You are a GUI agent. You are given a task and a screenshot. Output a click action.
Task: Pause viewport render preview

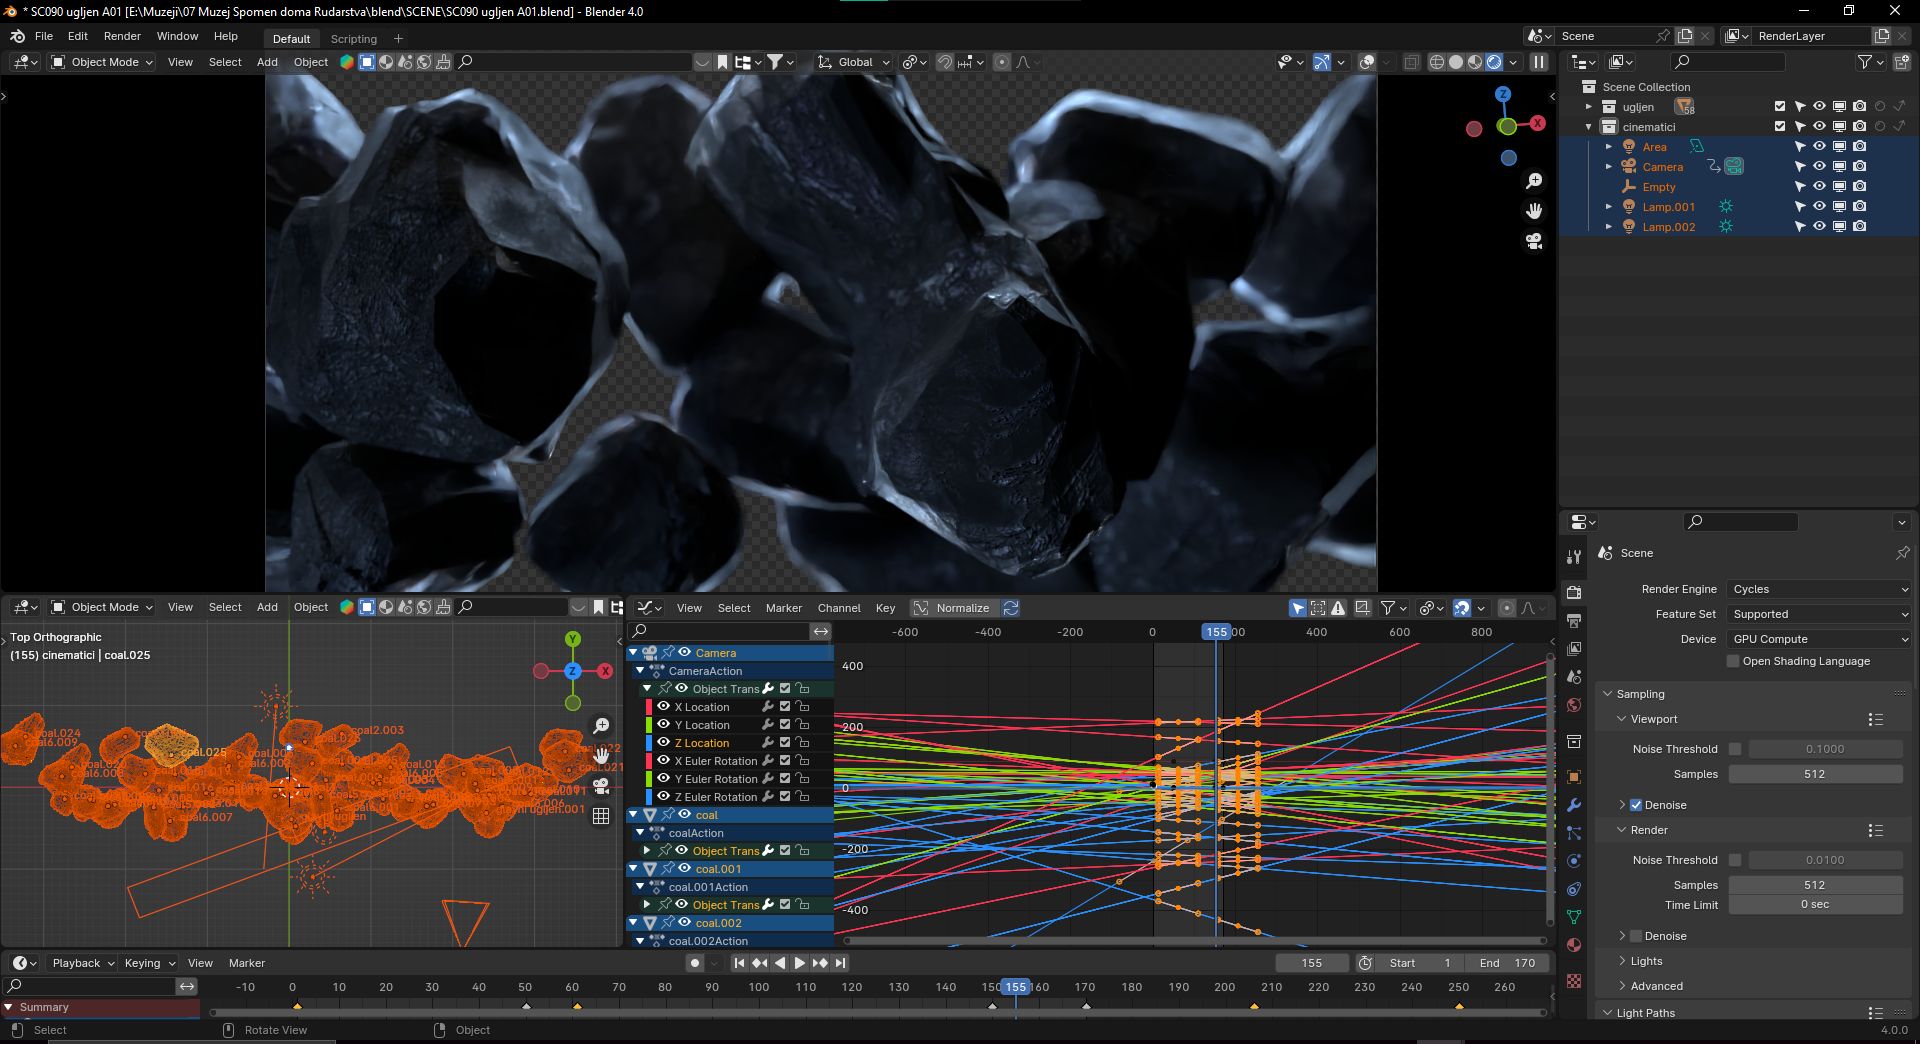(1539, 62)
